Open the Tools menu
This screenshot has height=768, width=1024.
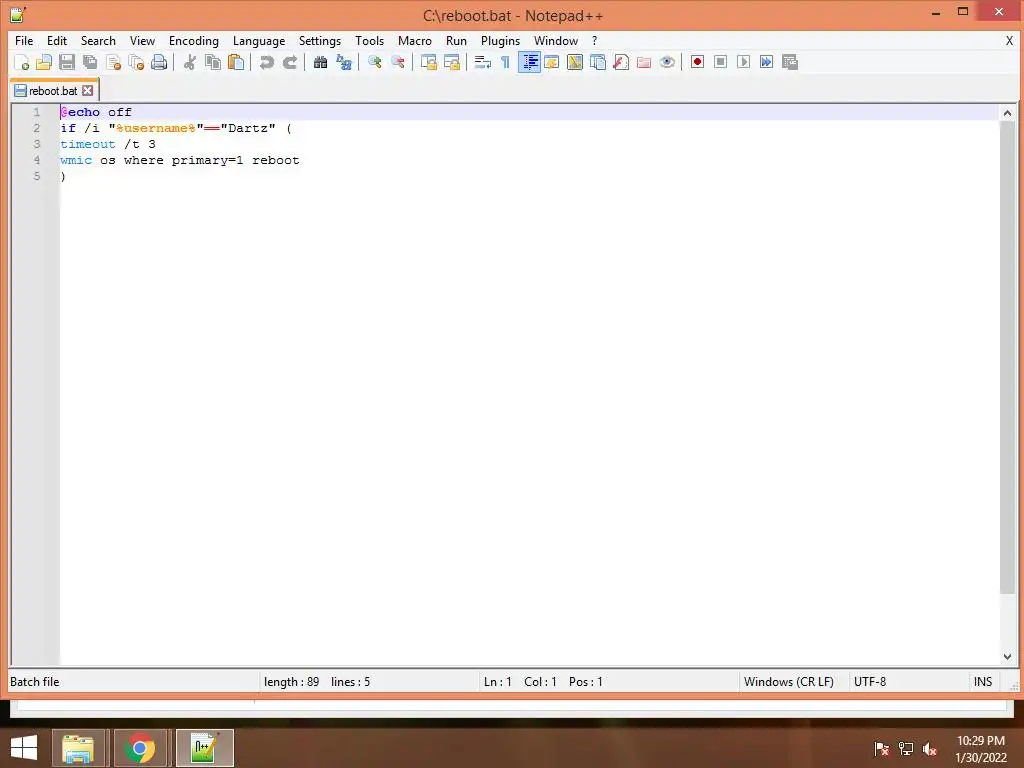pyautogui.click(x=370, y=40)
